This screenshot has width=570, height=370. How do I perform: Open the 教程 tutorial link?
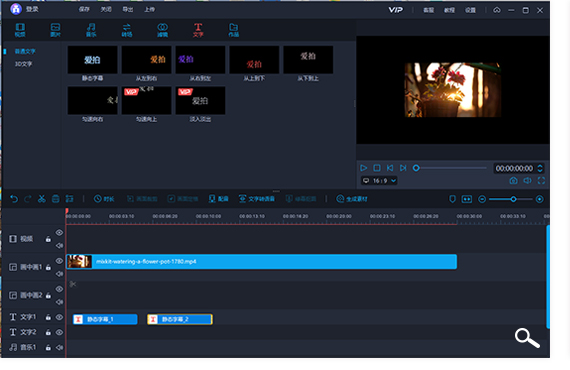click(449, 10)
